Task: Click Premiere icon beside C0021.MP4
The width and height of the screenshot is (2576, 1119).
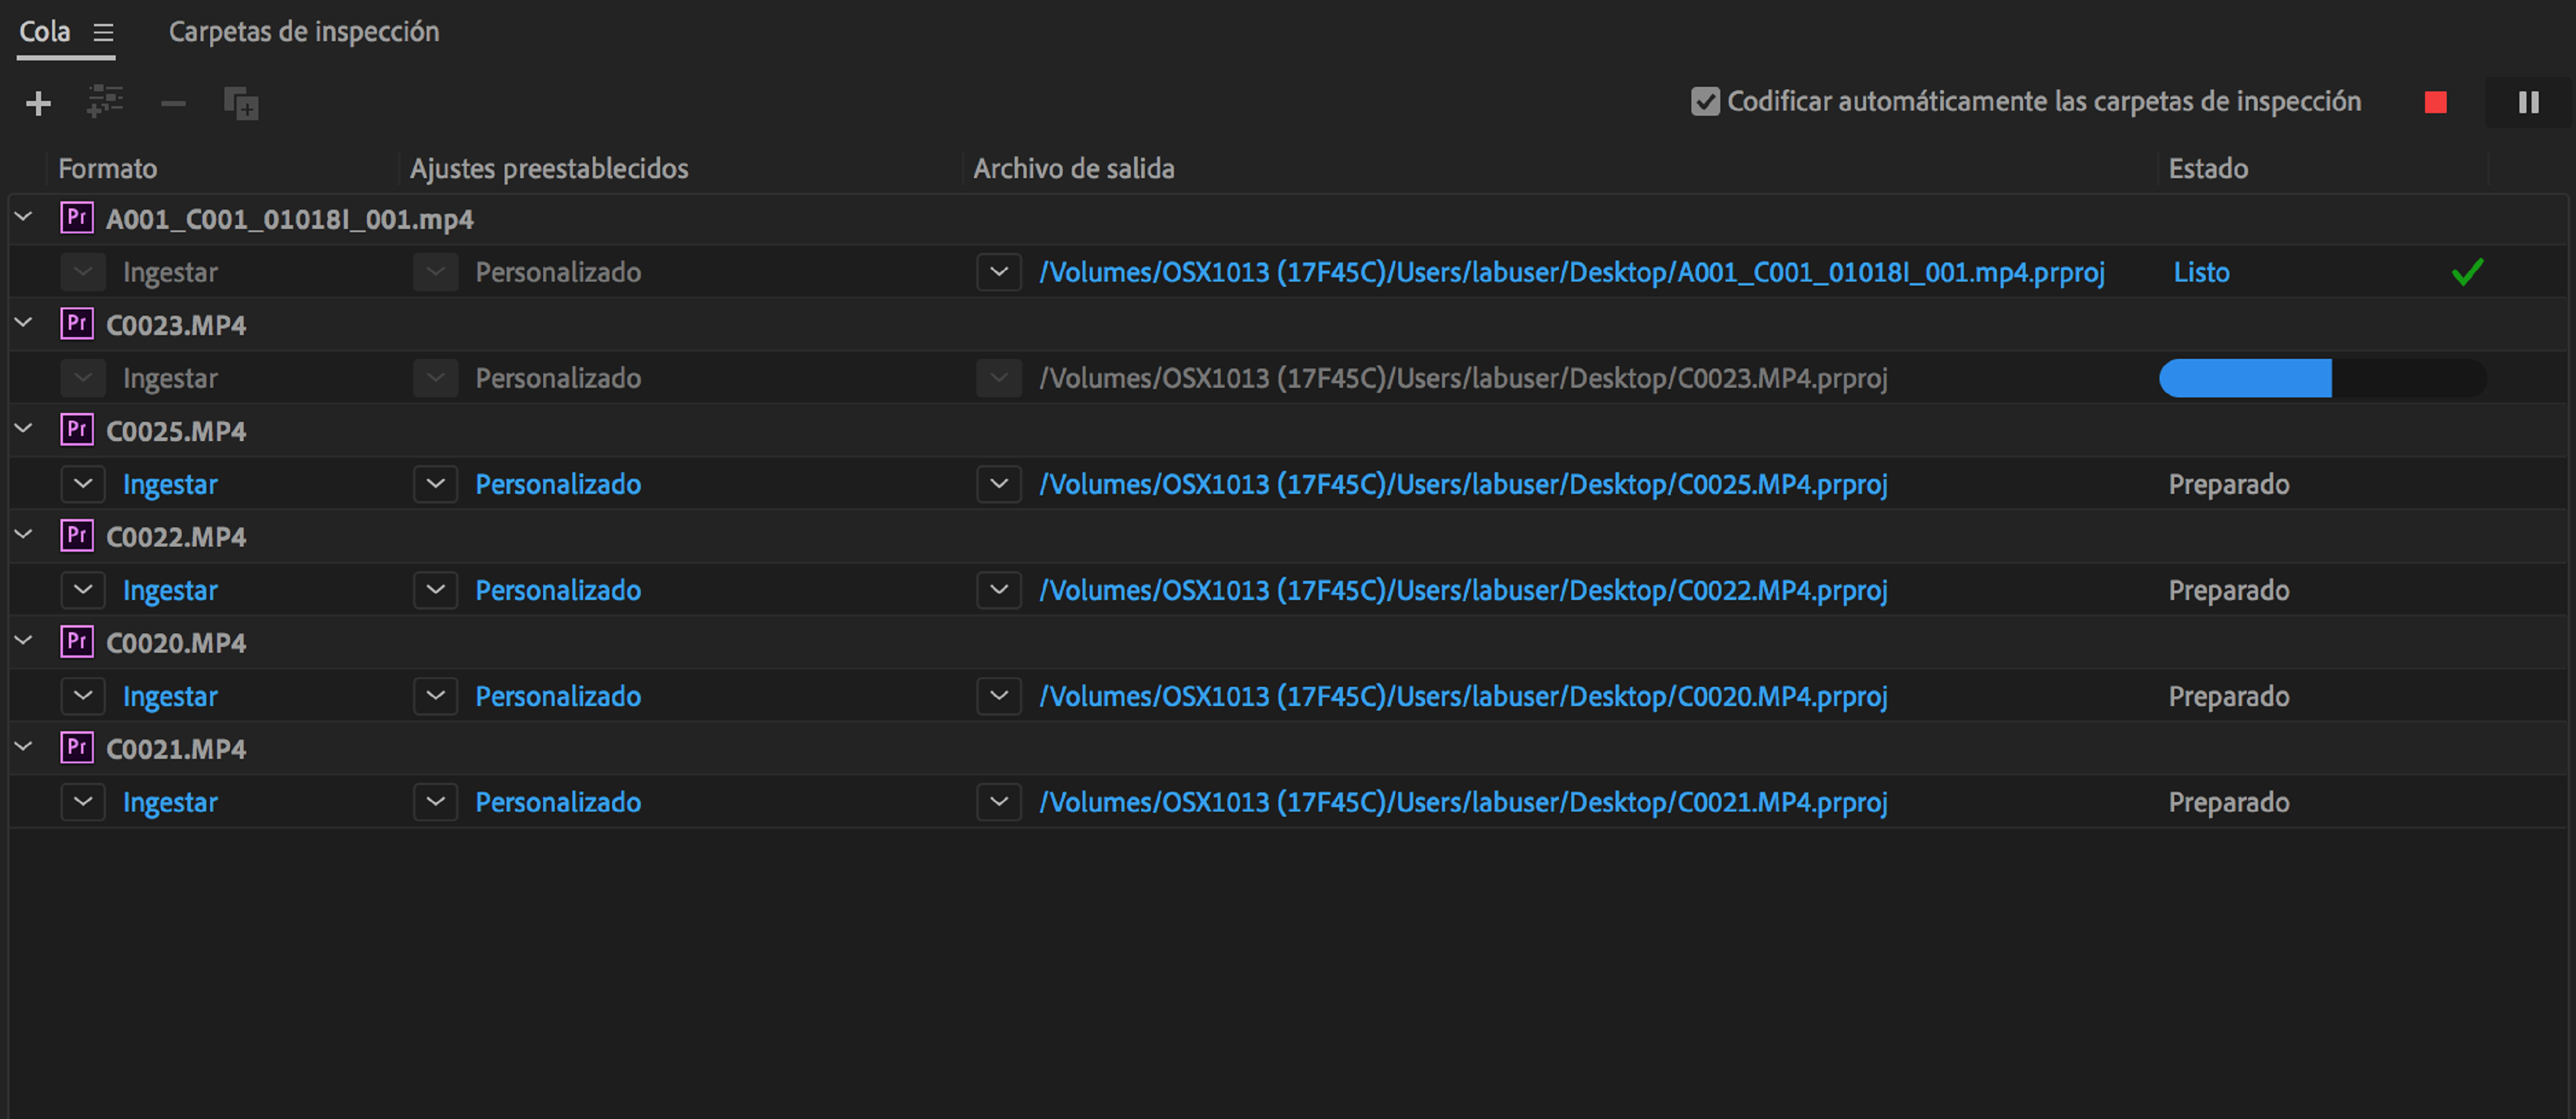Action: 77,748
